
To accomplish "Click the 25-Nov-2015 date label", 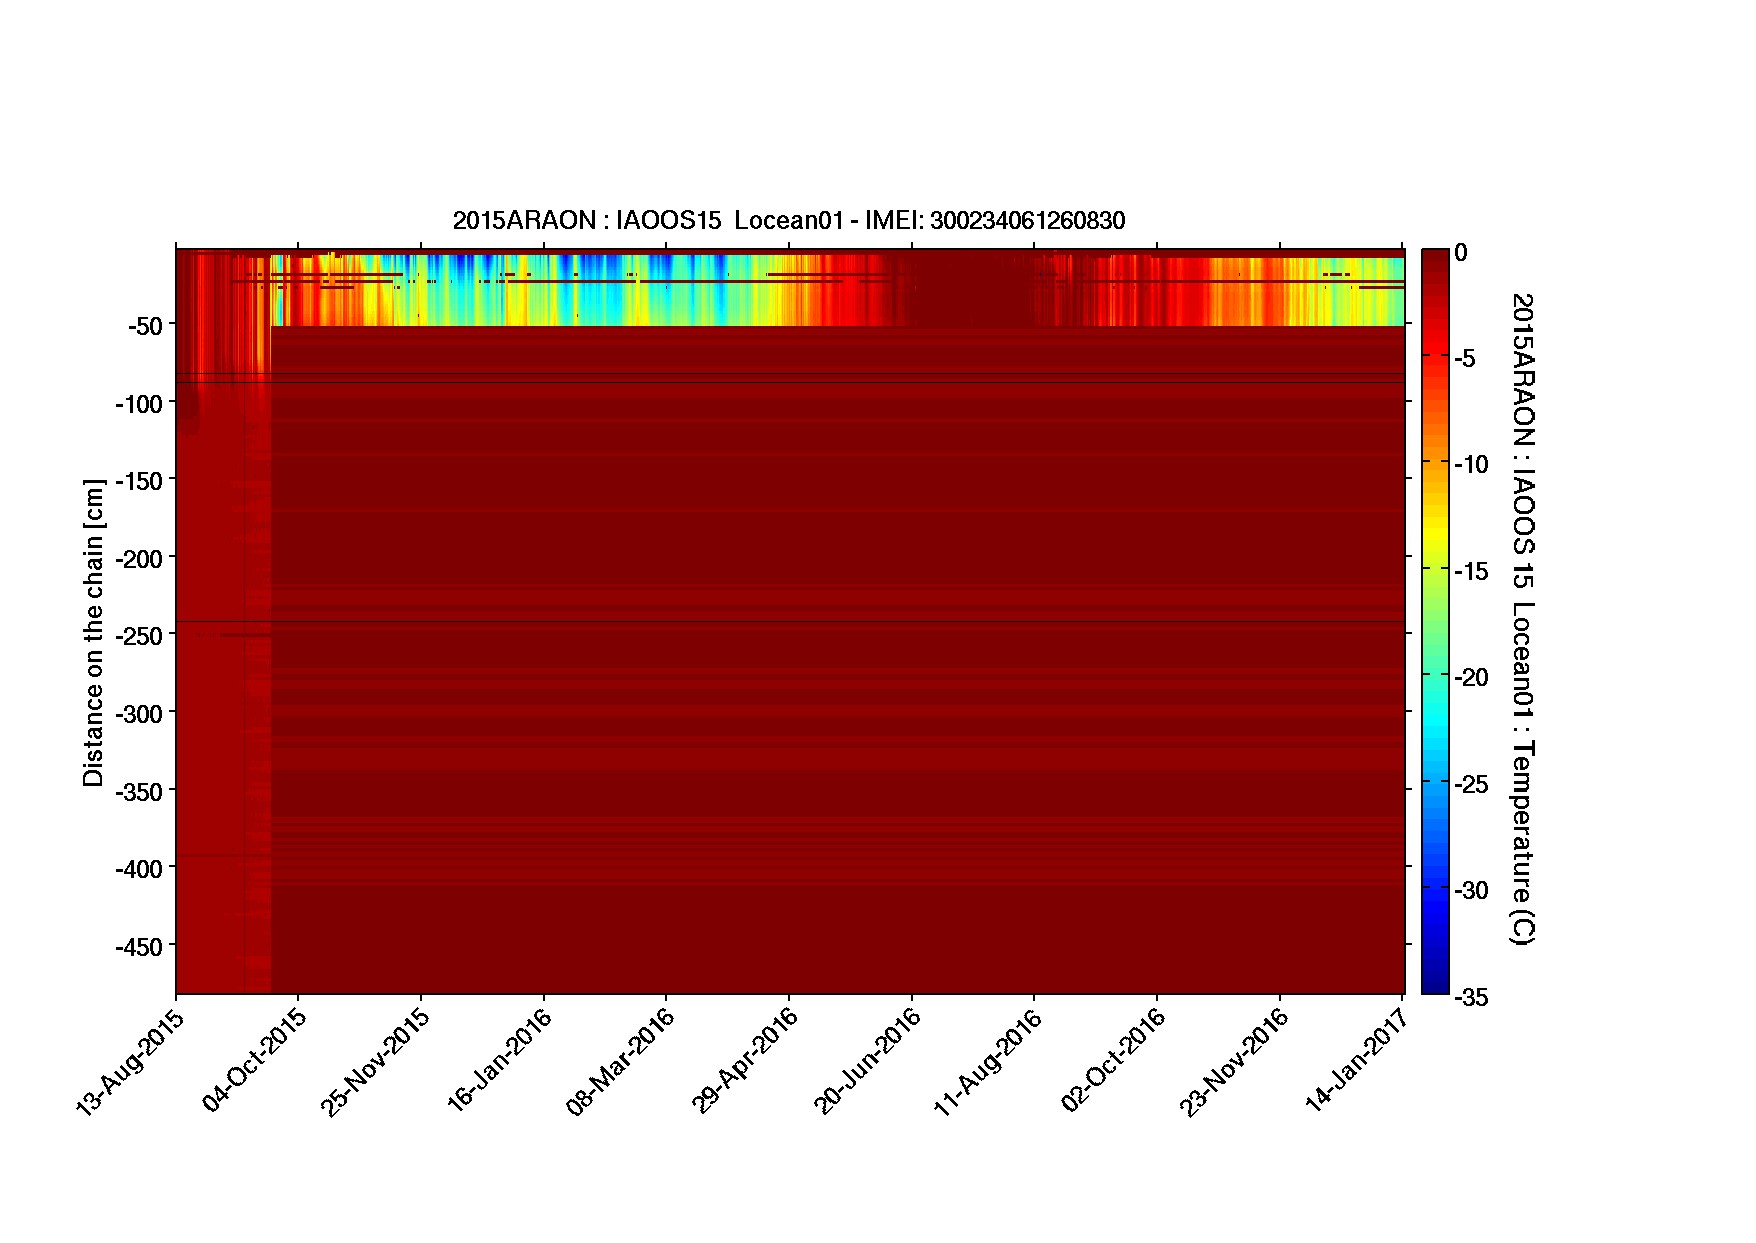I will pos(376,1061).
